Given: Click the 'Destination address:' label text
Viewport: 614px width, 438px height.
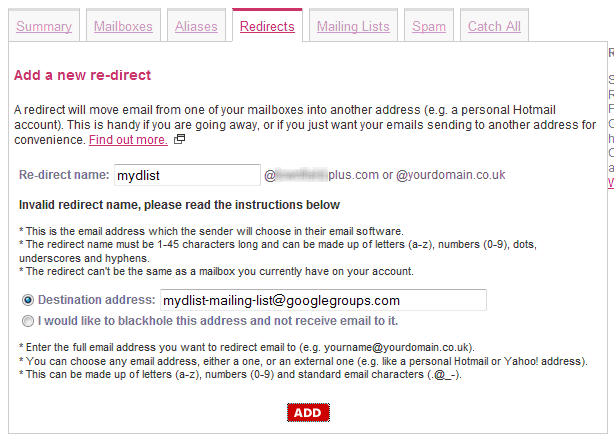Looking at the screenshot, I should [x=97, y=300].
